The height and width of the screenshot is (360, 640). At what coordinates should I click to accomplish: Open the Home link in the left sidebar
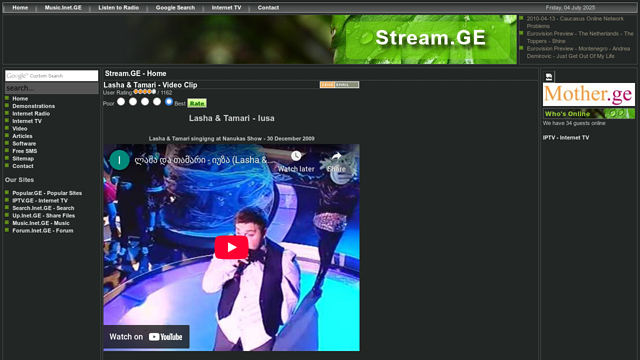[x=20, y=98]
